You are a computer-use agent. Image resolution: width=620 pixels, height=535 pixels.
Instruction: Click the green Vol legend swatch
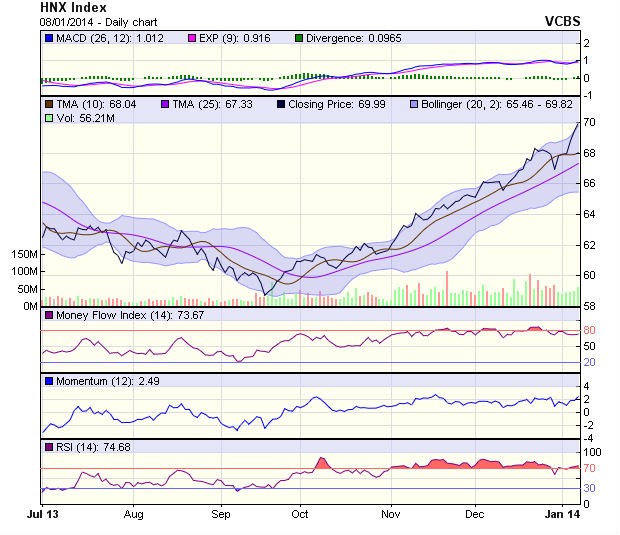click(x=49, y=118)
